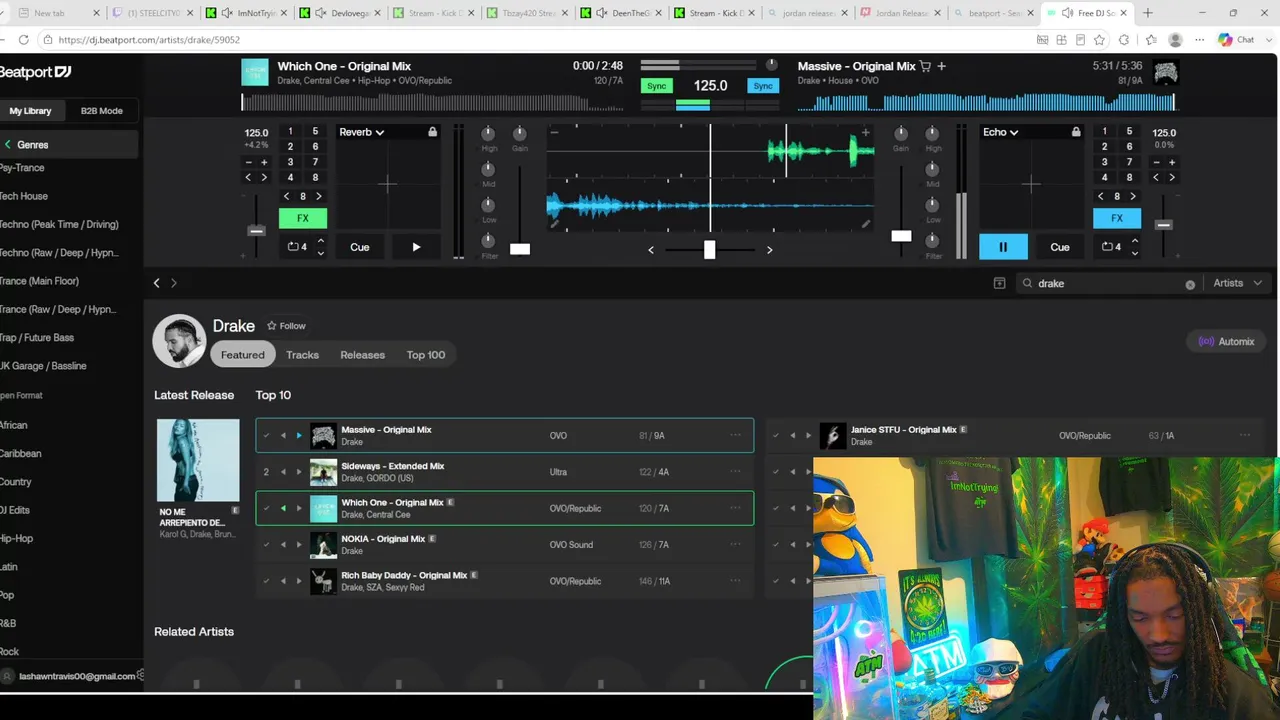1280x720 pixels.
Task: Switch to the My Library tab
Action: click(x=30, y=111)
